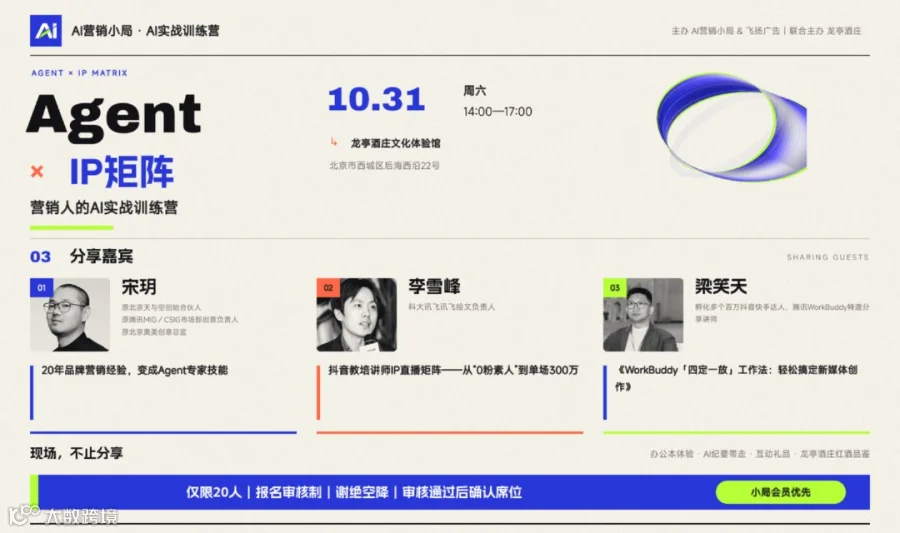Click the text 现场，不止分享

tap(76, 453)
